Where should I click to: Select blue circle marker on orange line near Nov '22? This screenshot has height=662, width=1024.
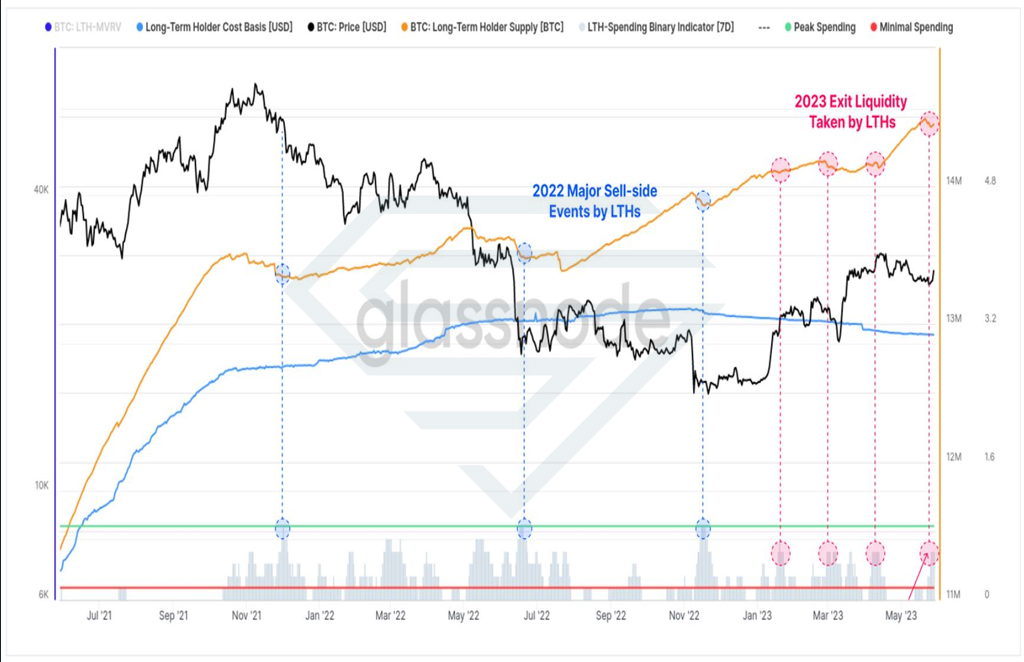(x=703, y=201)
